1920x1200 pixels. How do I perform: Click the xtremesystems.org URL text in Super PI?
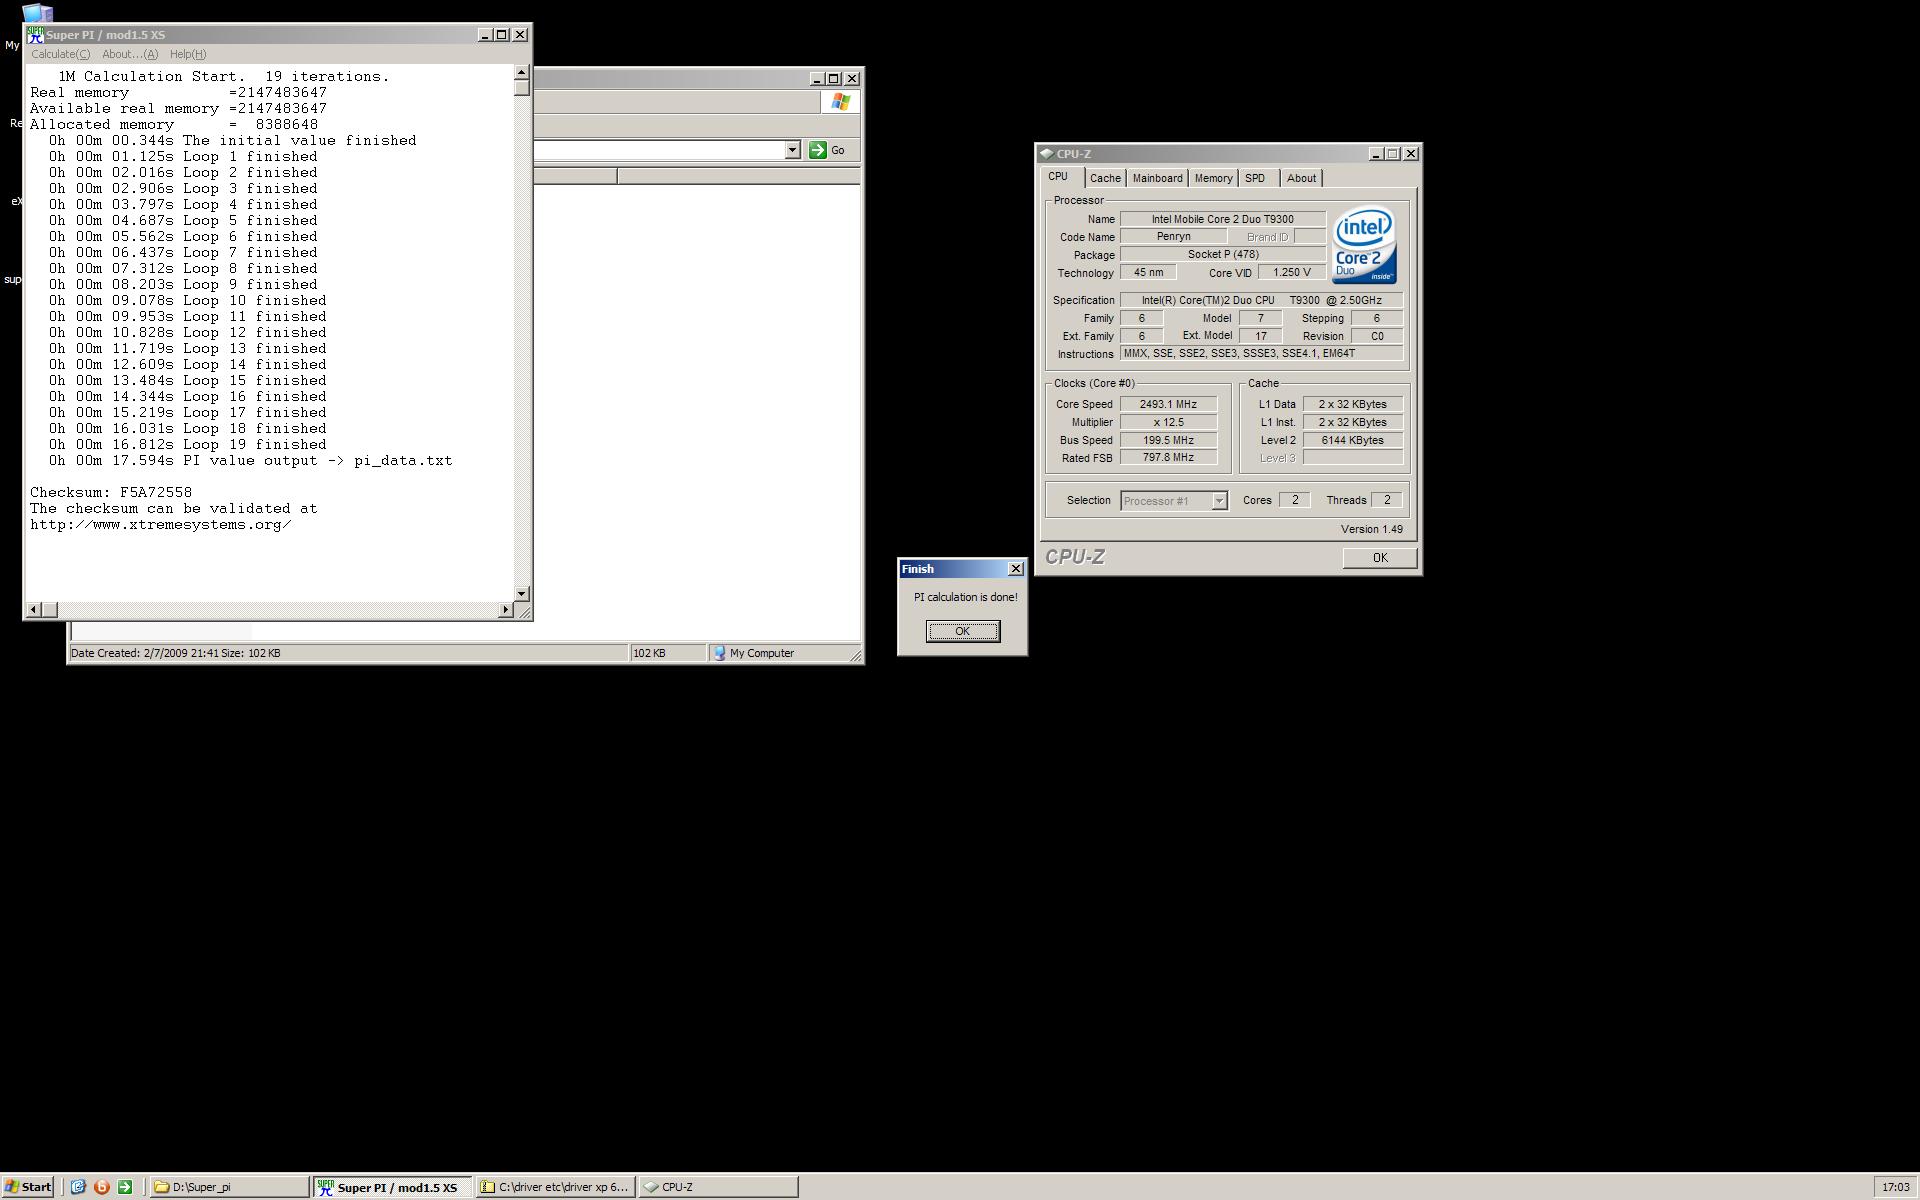pos(161,525)
